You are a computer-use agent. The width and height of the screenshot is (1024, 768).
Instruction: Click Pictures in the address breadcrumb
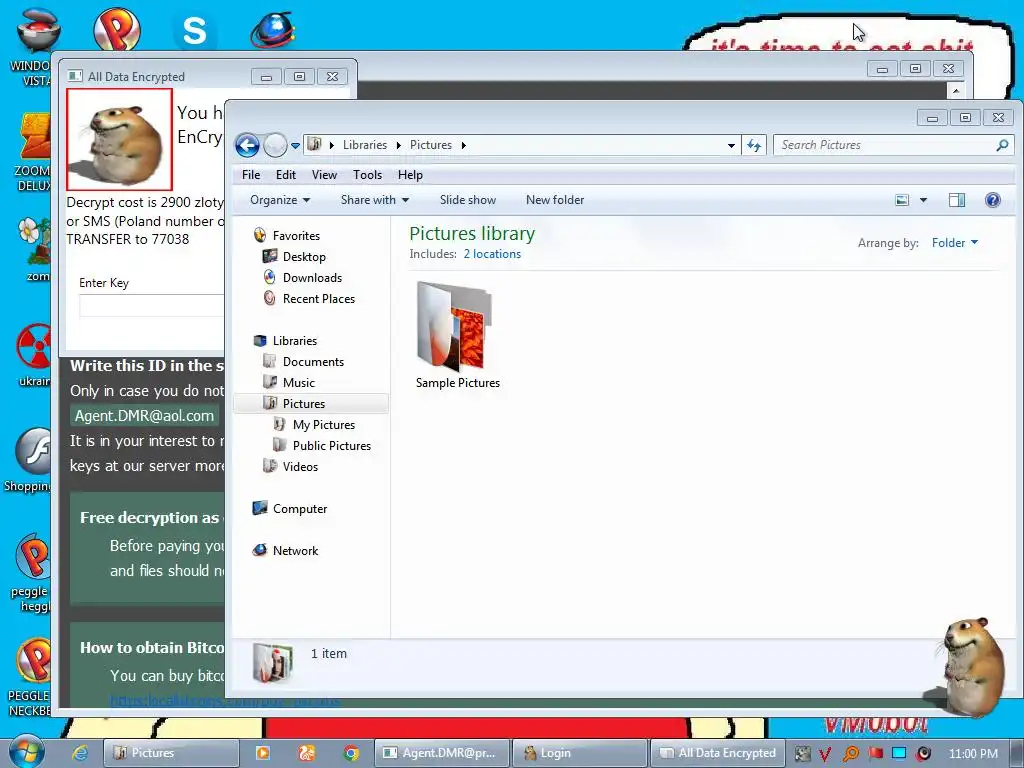click(x=430, y=145)
